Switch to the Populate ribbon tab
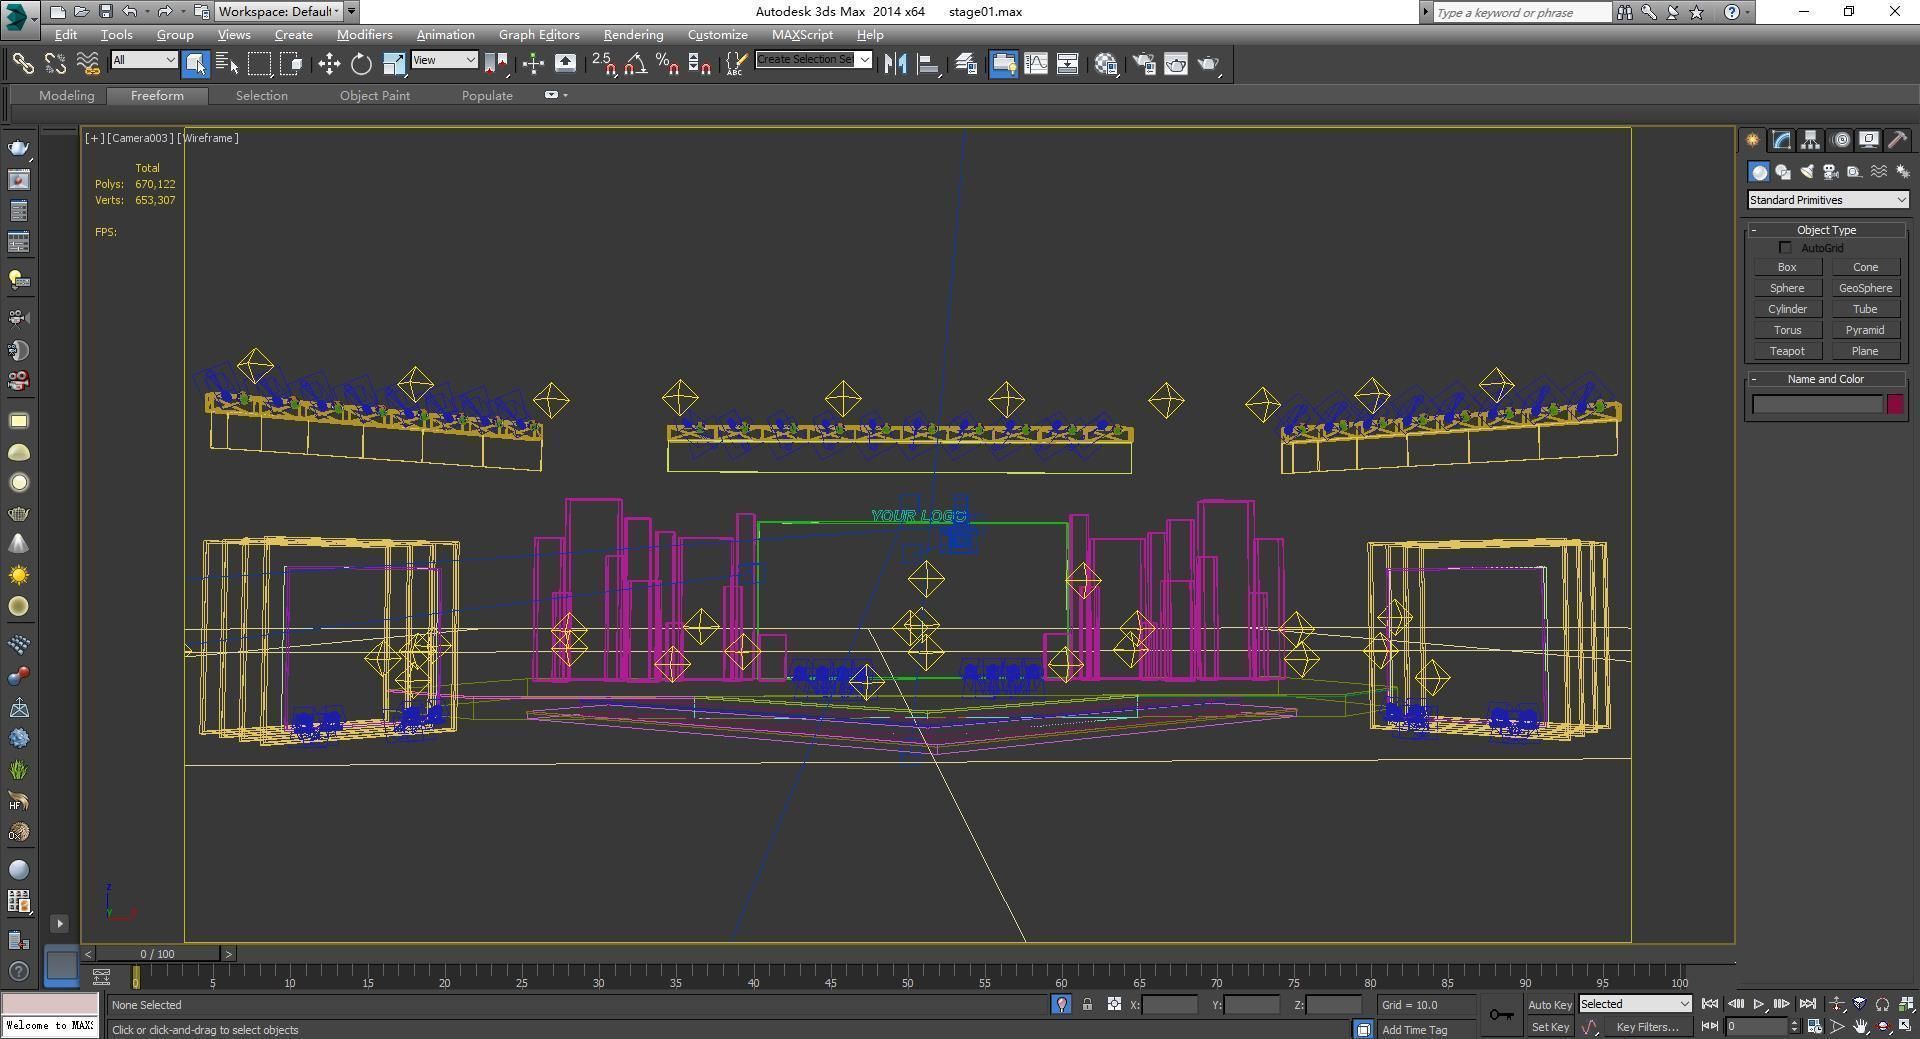The width and height of the screenshot is (1920, 1039). [487, 96]
